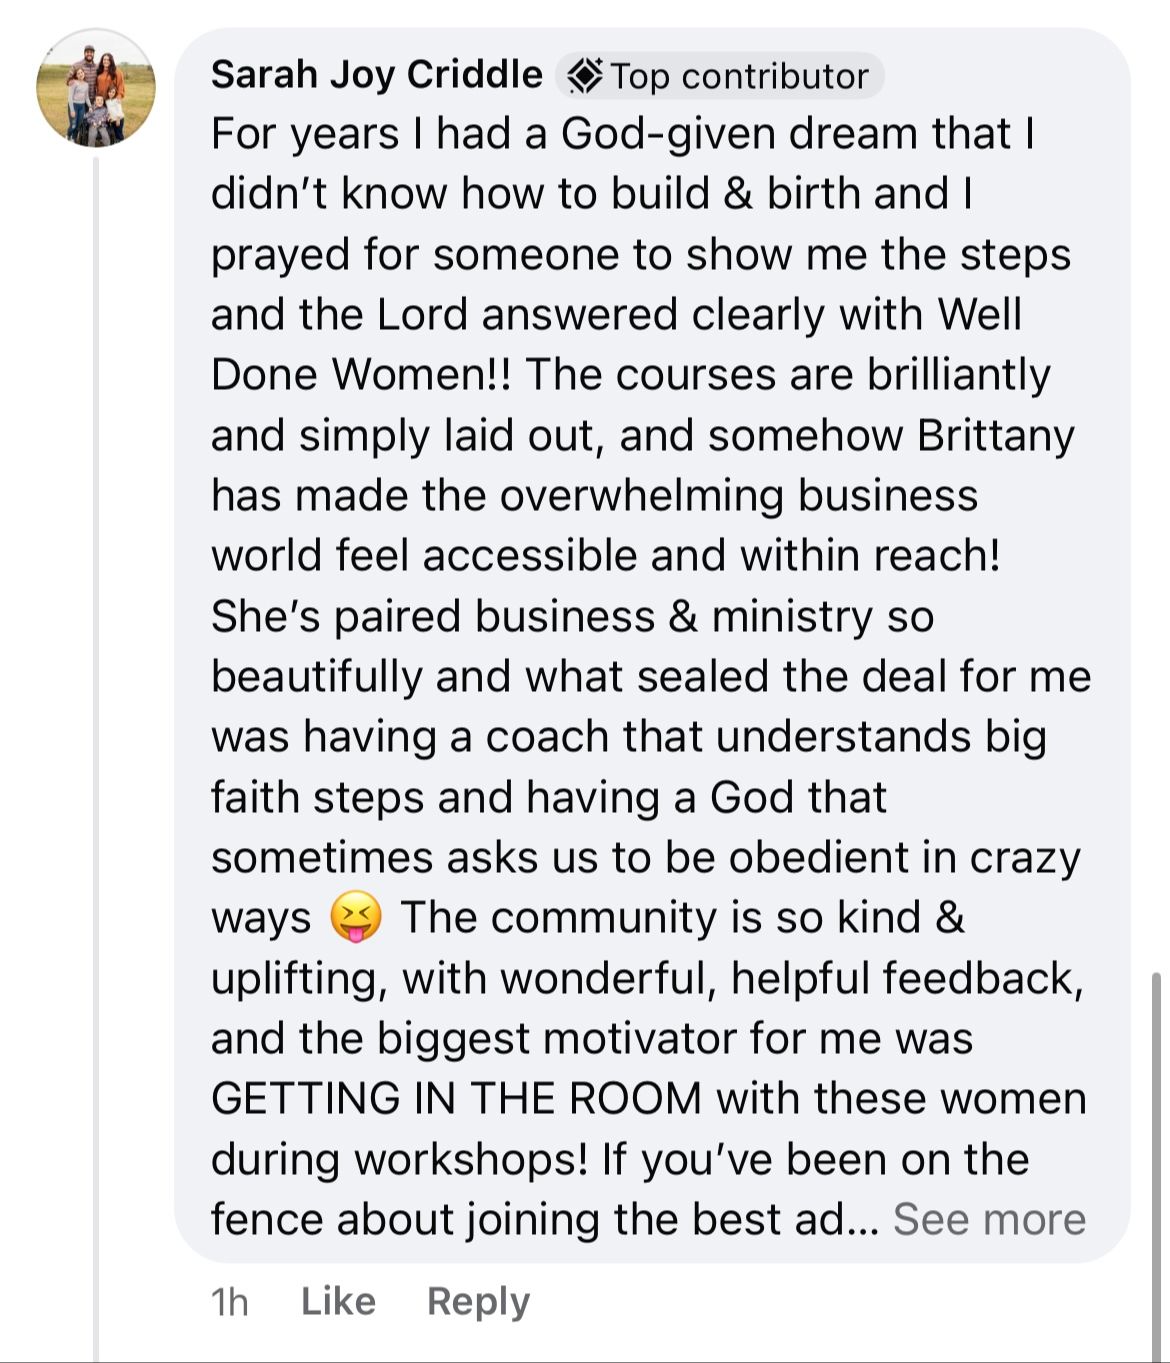Open the Sarah Joy Criddle profile name

coord(376,75)
